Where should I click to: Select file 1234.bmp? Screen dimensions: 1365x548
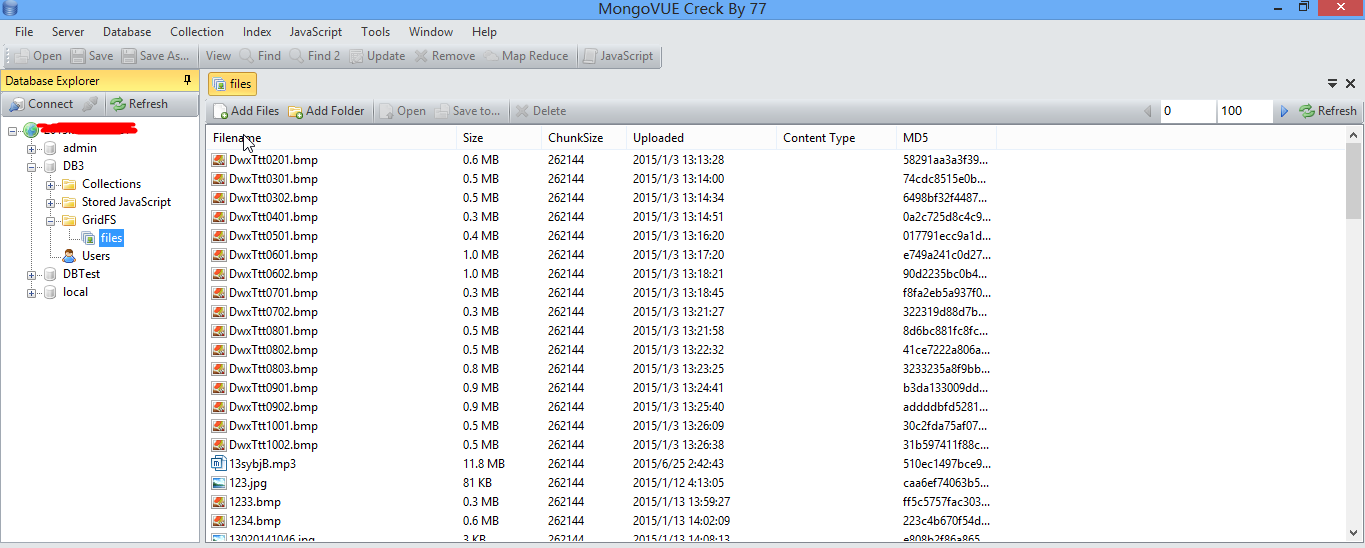(255, 521)
